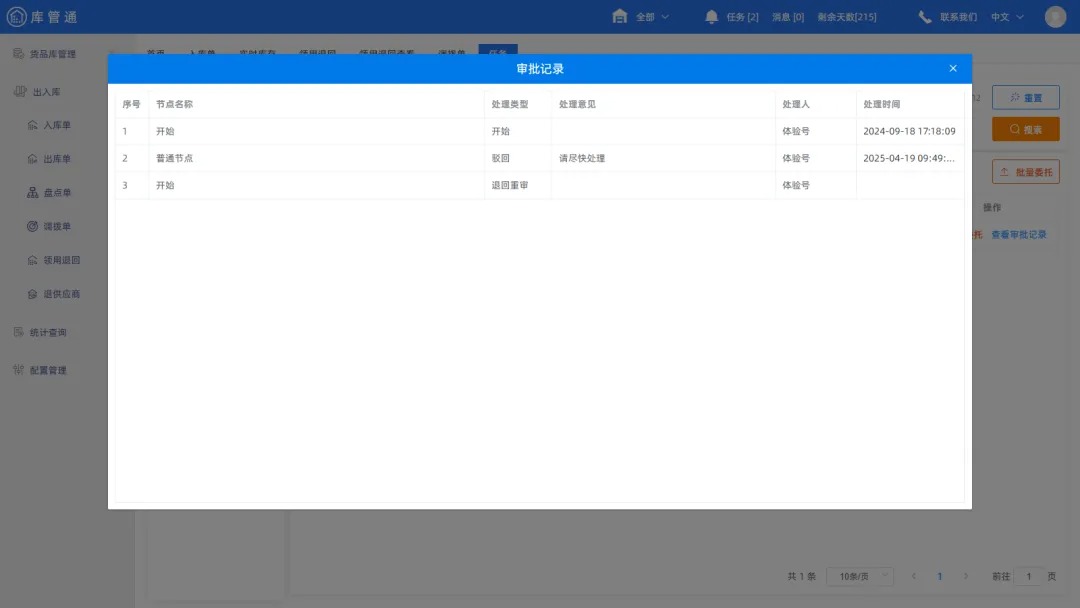Open 退供应商 in the sidebar
The width and height of the screenshot is (1080, 608).
pos(60,294)
